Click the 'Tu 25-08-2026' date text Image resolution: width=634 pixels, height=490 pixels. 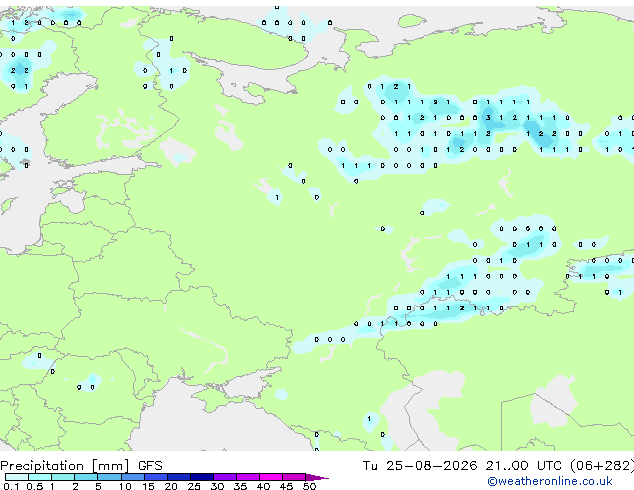420,466
